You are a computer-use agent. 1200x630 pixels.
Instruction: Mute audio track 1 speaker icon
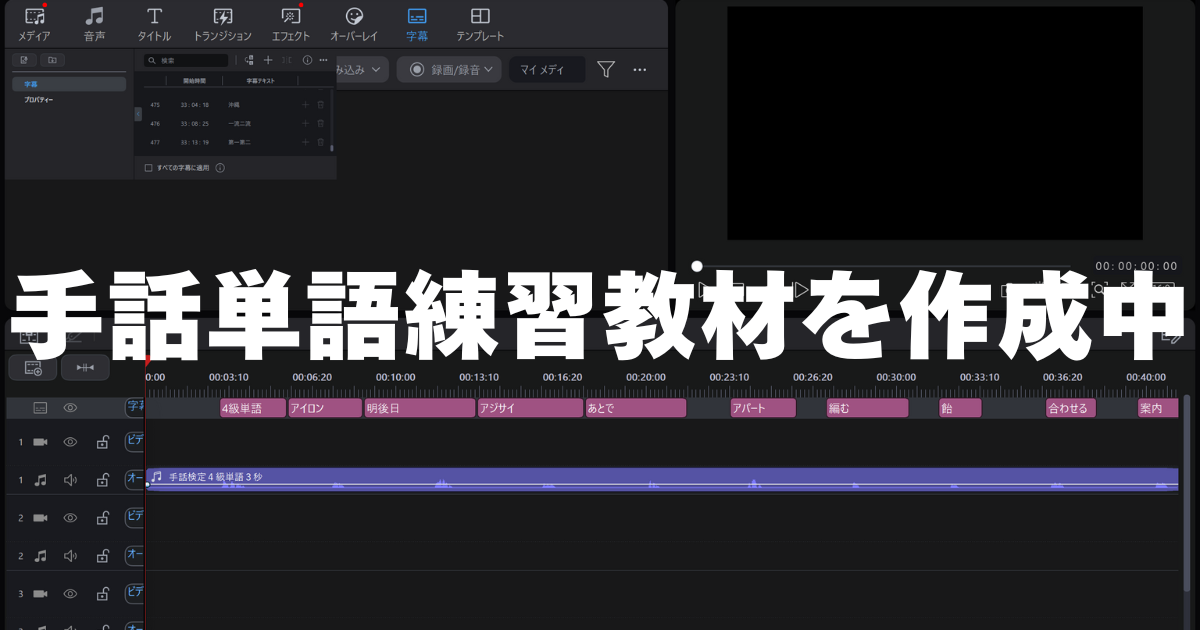point(70,480)
